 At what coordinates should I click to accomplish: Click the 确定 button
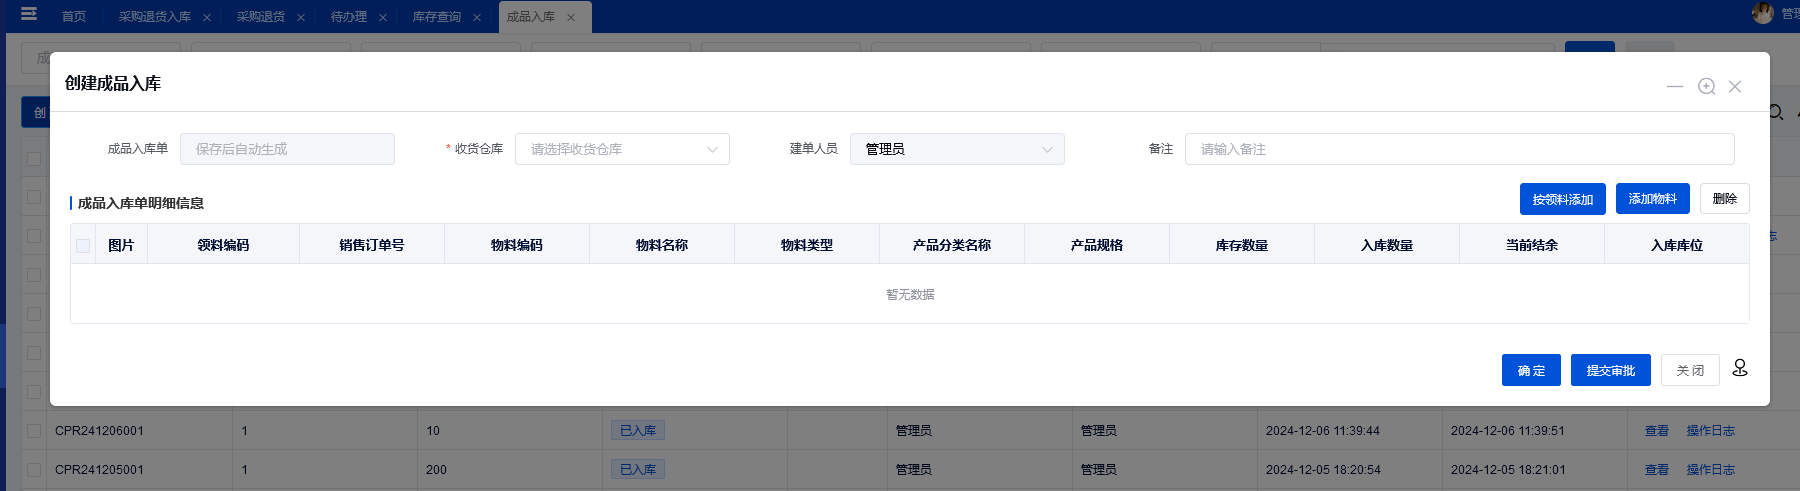pos(1531,370)
